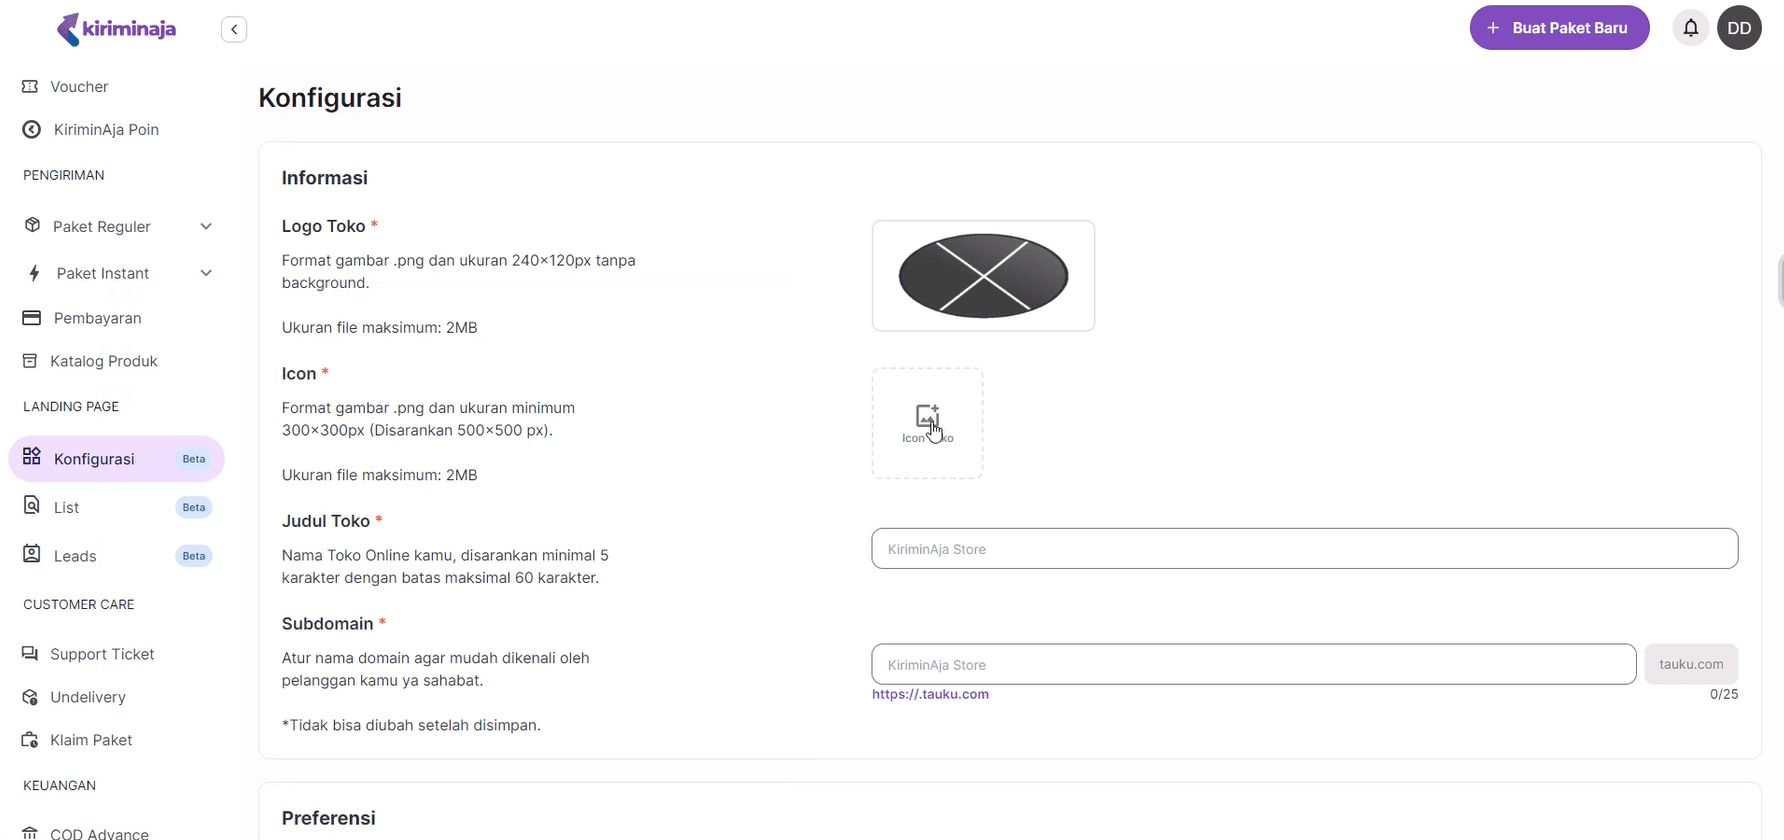Open the DD user avatar menu

point(1739,28)
